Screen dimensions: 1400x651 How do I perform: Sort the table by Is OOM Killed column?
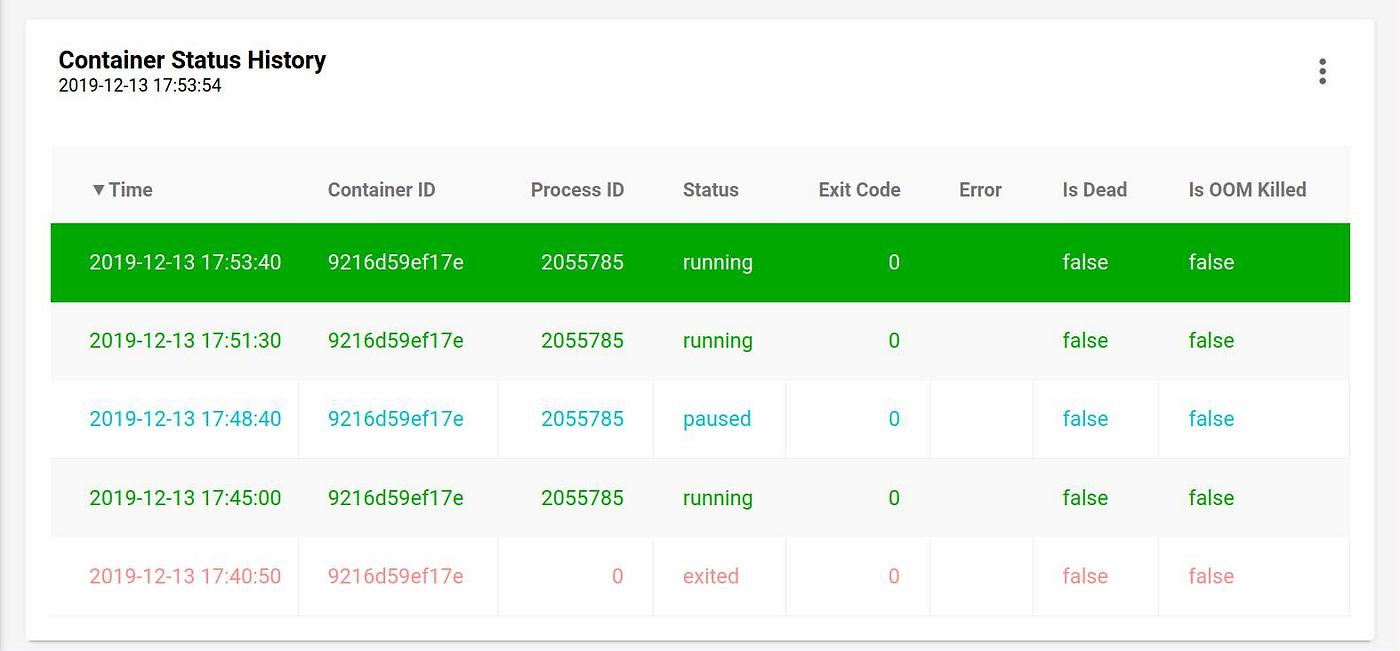pos(1247,189)
